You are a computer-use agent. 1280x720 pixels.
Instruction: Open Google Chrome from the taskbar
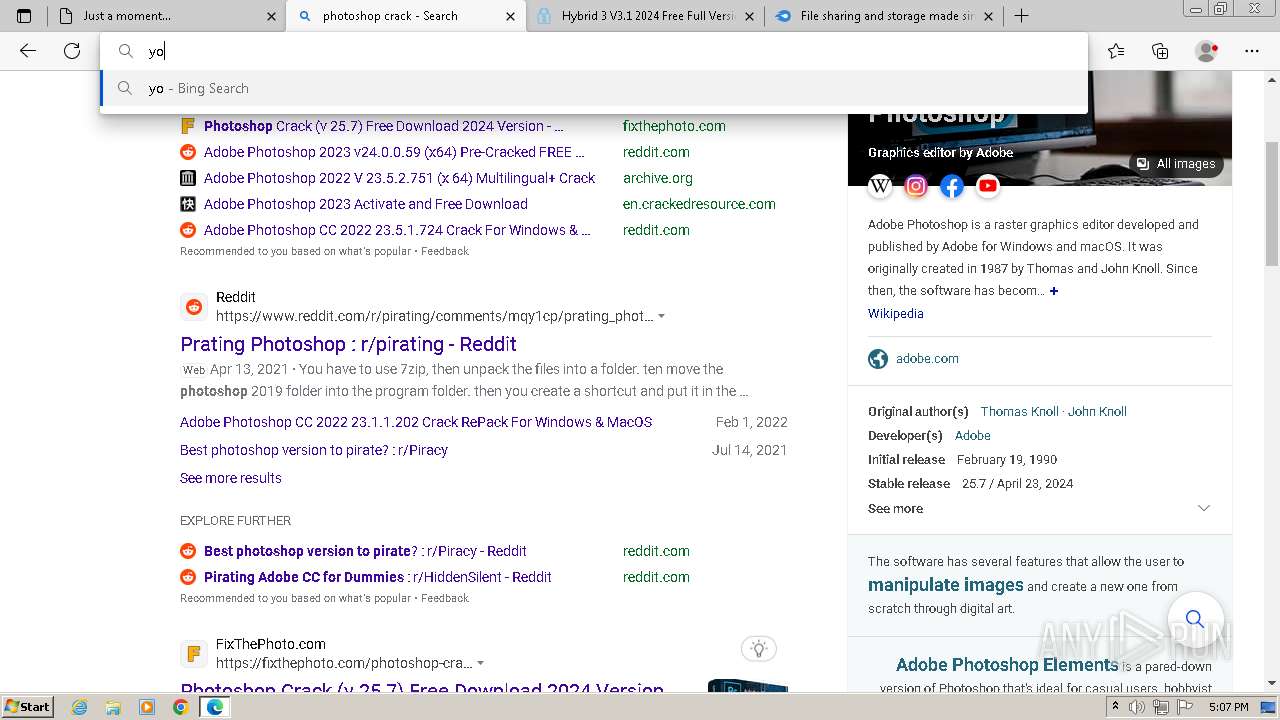click(x=180, y=707)
